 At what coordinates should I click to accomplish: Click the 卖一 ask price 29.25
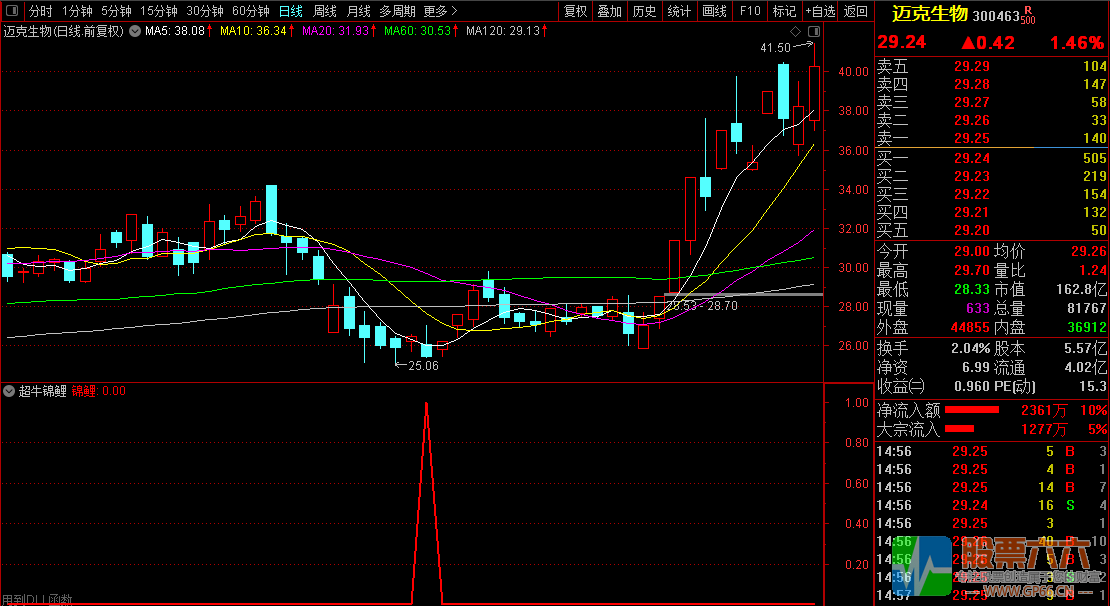click(971, 138)
